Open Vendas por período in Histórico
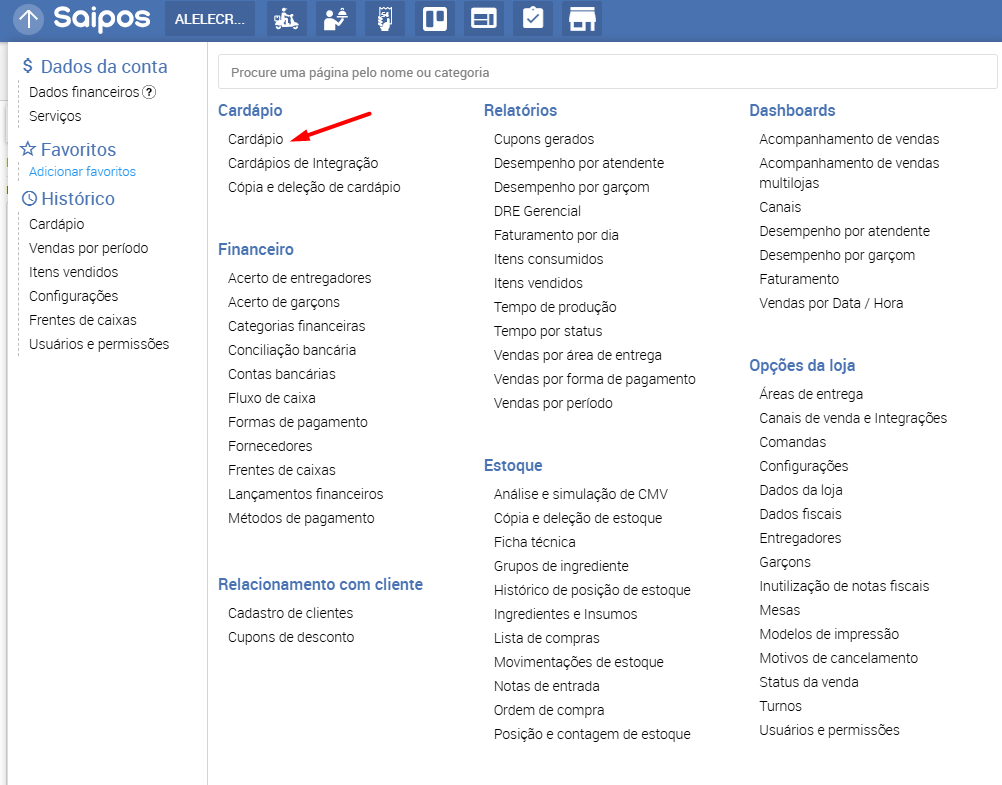 coord(88,248)
